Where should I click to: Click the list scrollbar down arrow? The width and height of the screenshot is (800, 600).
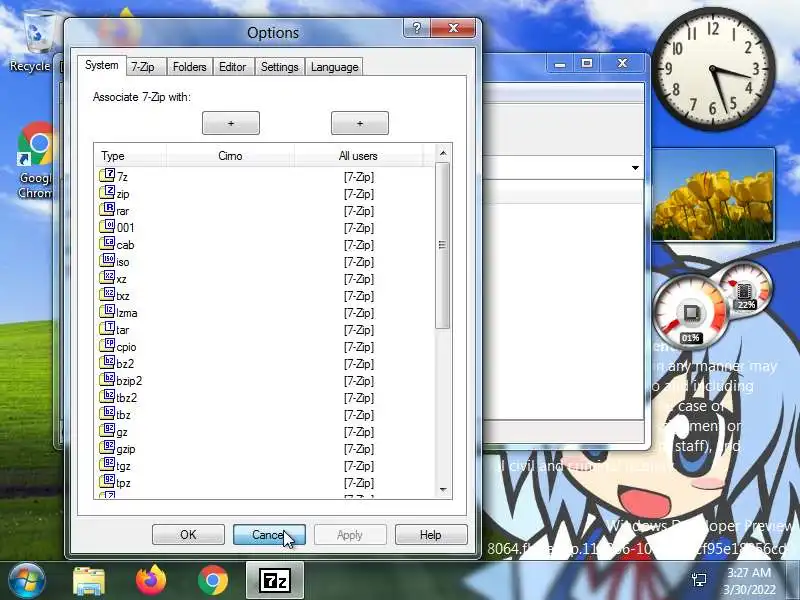(x=443, y=490)
